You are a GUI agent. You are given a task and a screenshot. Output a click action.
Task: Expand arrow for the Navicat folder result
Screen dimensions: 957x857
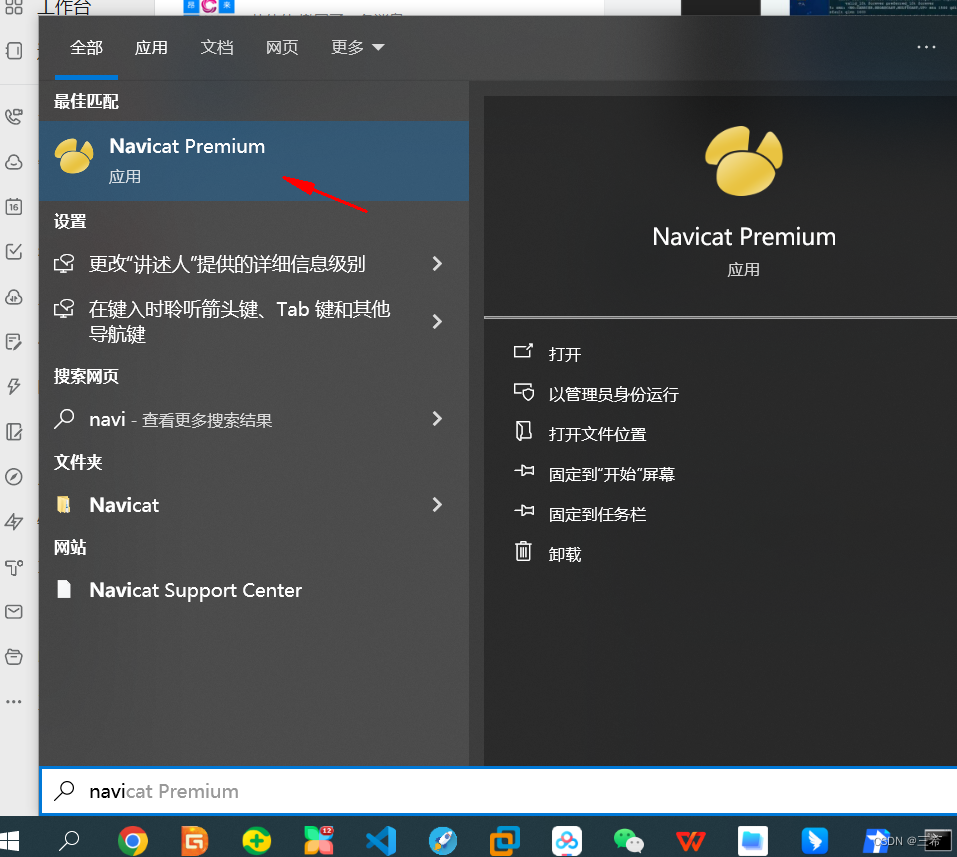(x=437, y=505)
